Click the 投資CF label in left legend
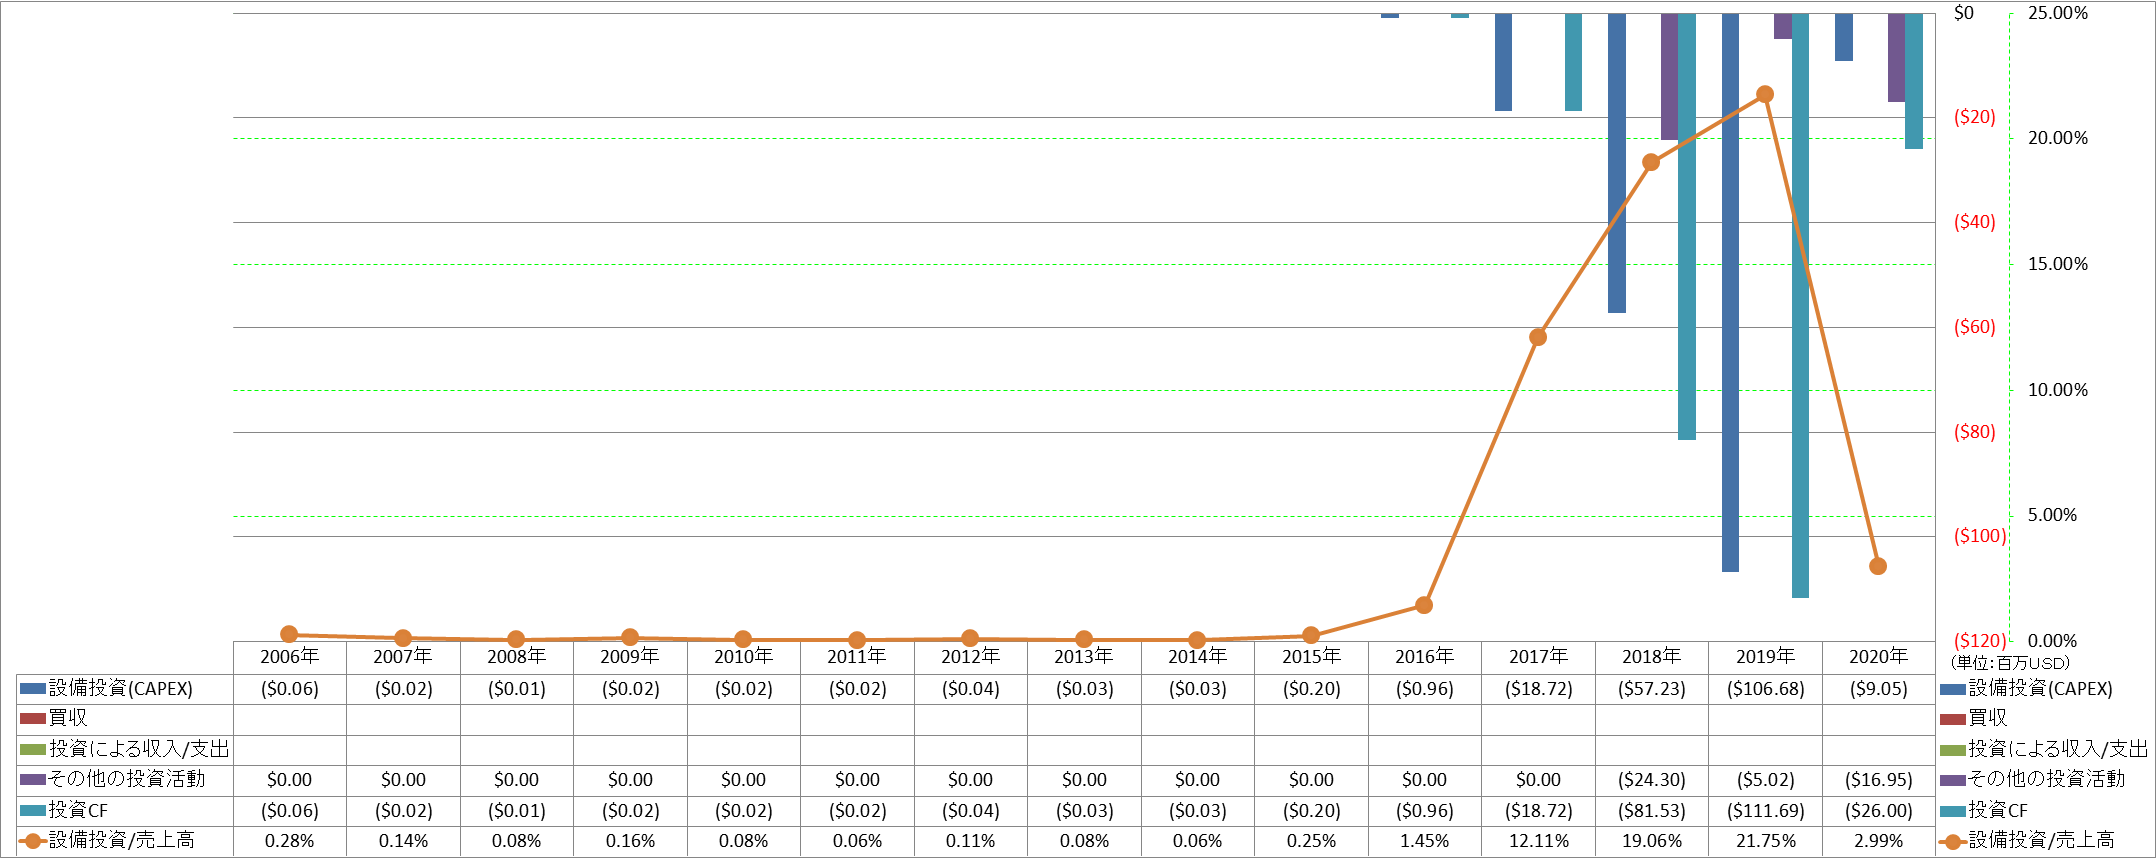Screen dimensions: 2156x858 [x=78, y=810]
